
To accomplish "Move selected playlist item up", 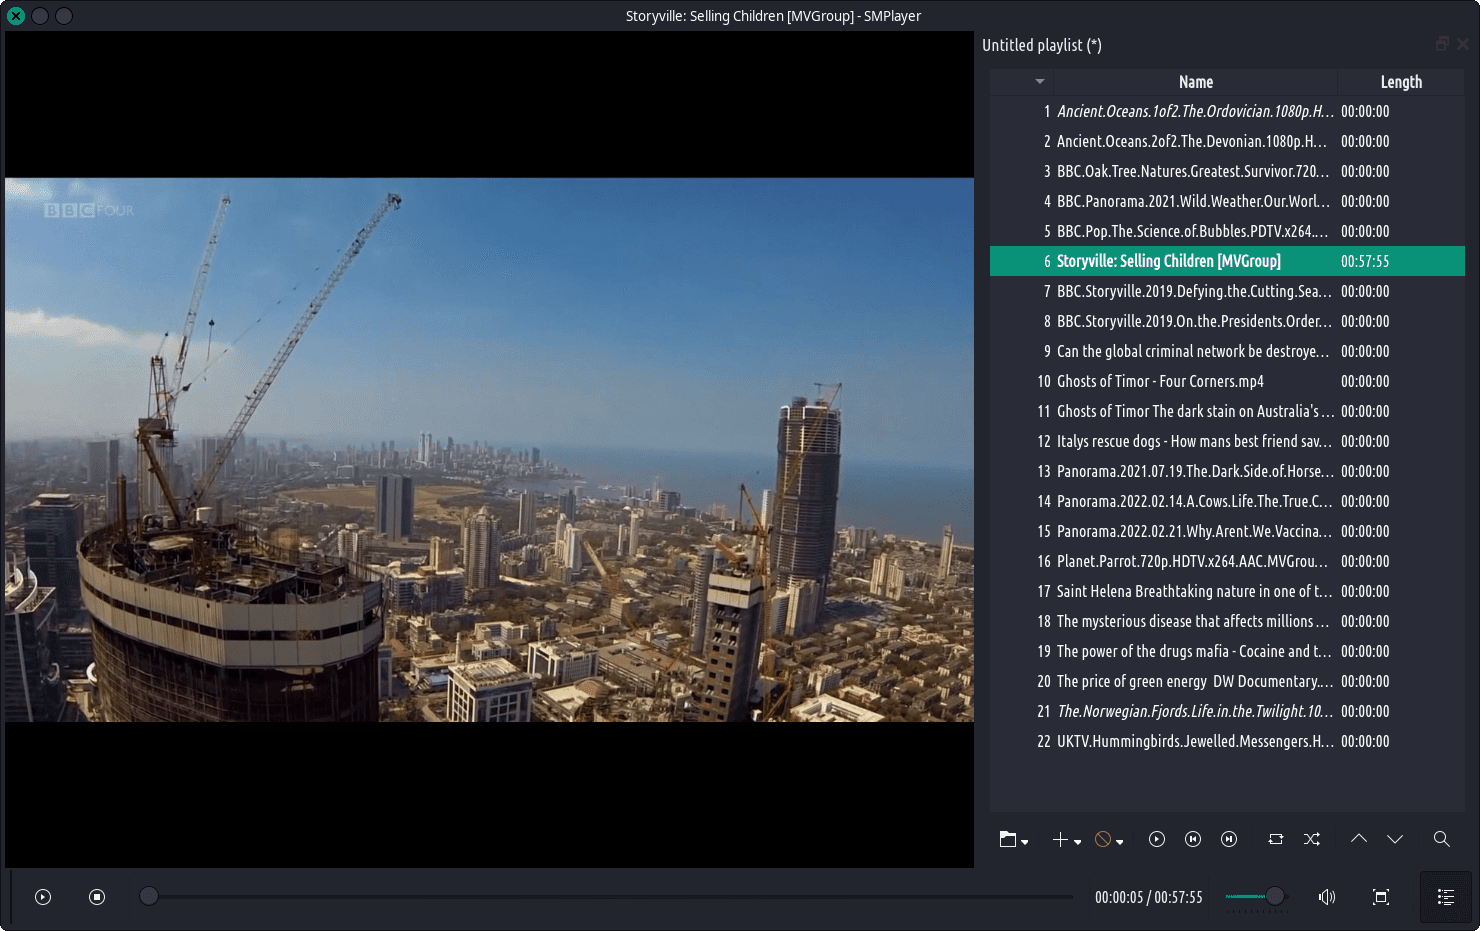I will (x=1359, y=839).
